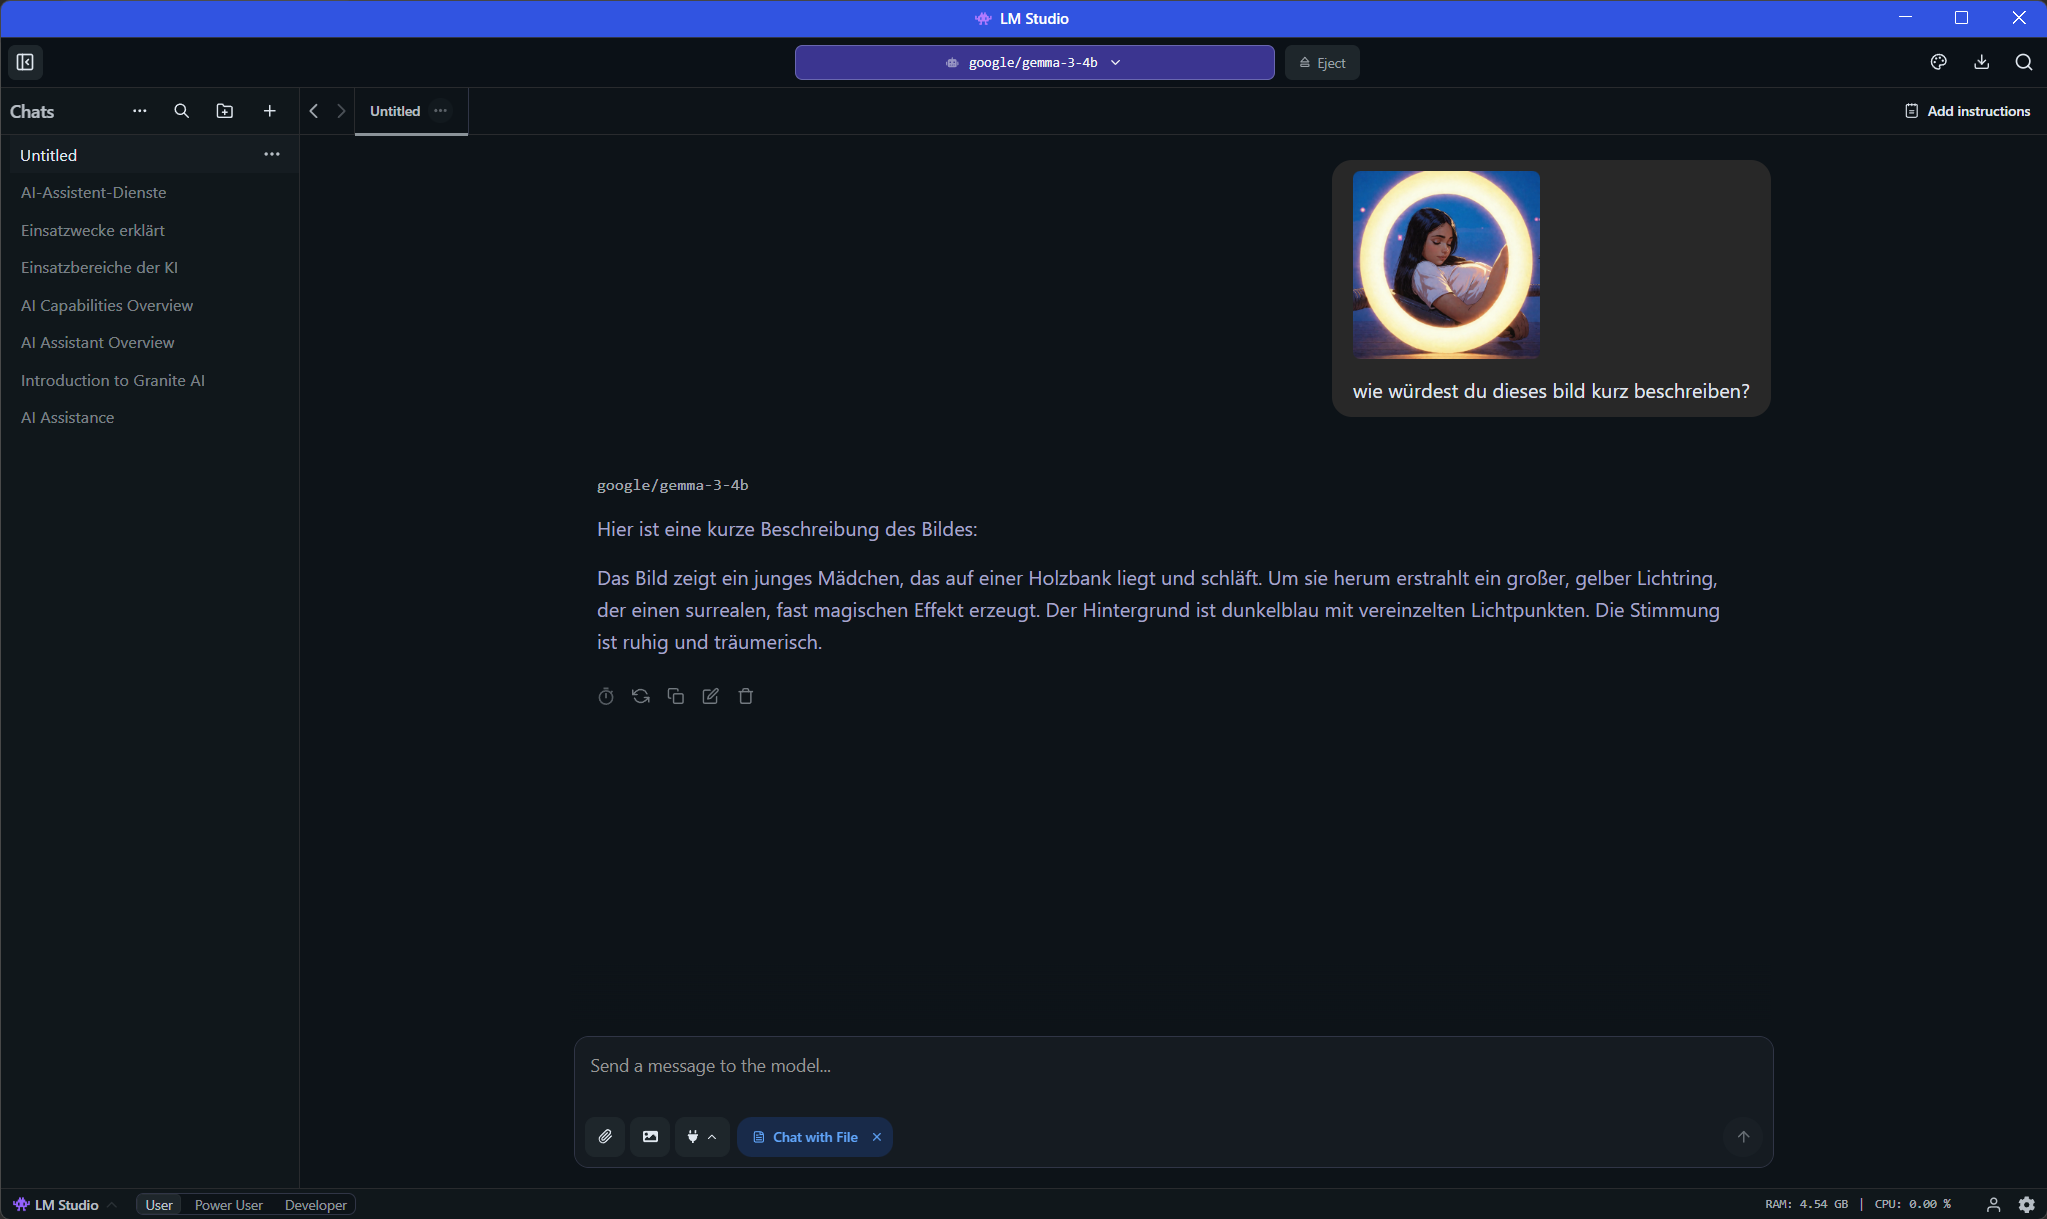Viewport: 2047px width, 1219px height.
Task: Create new folder in Chats
Action: [225, 111]
